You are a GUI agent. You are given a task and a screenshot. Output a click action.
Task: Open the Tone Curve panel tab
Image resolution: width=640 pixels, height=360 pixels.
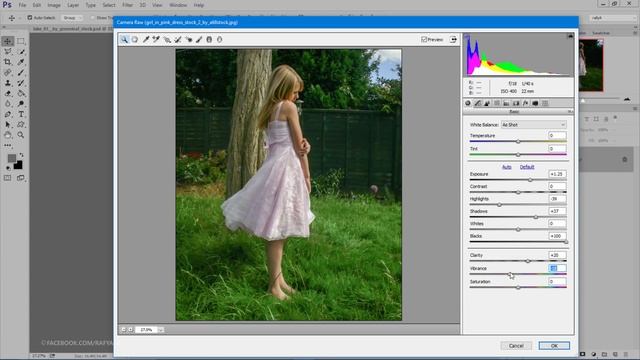pyautogui.click(x=478, y=103)
